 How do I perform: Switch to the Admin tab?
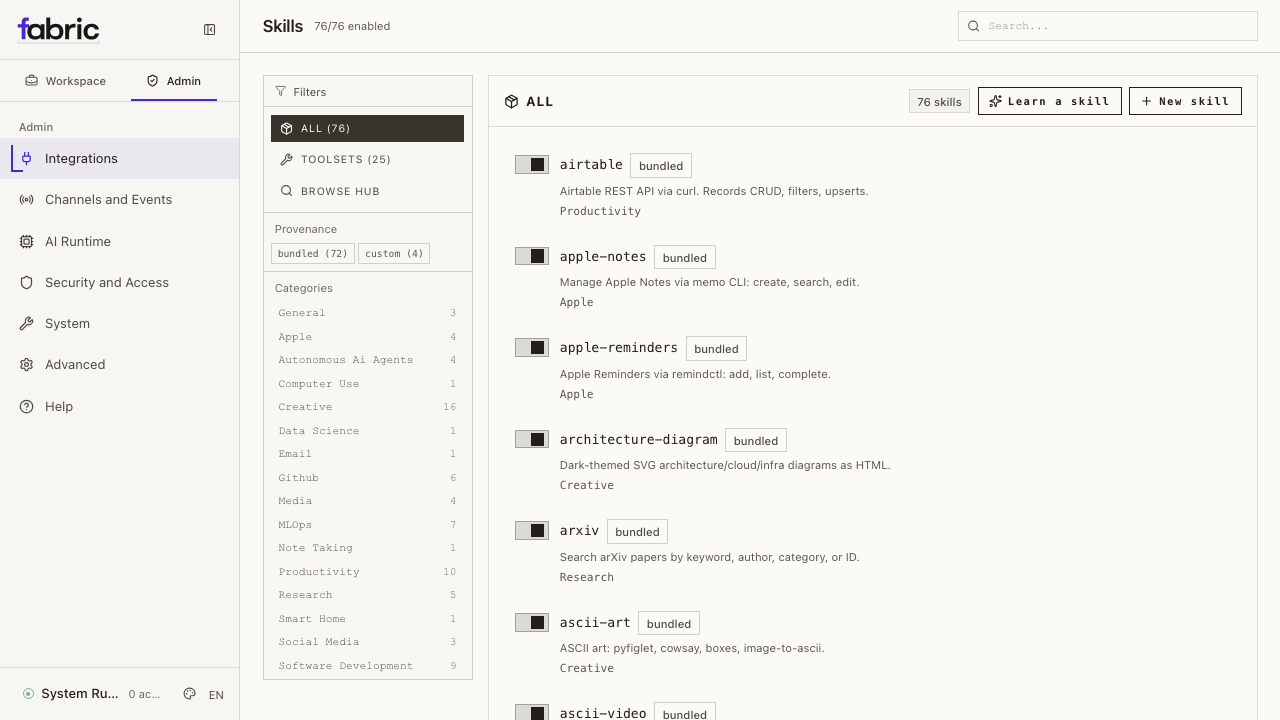click(x=174, y=81)
